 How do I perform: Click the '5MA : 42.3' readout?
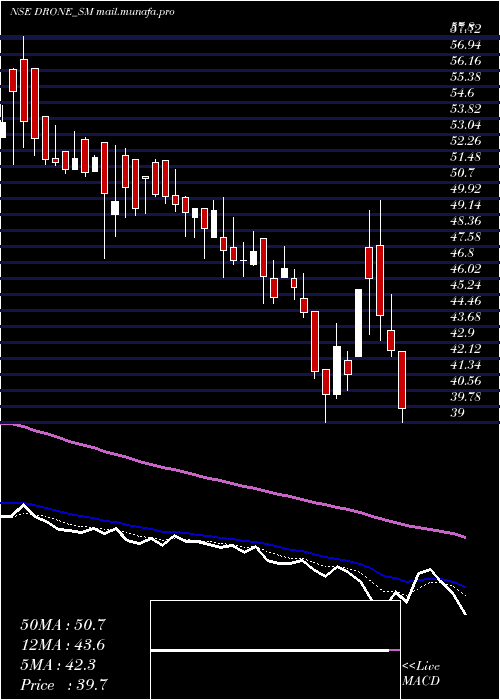click(57, 665)
